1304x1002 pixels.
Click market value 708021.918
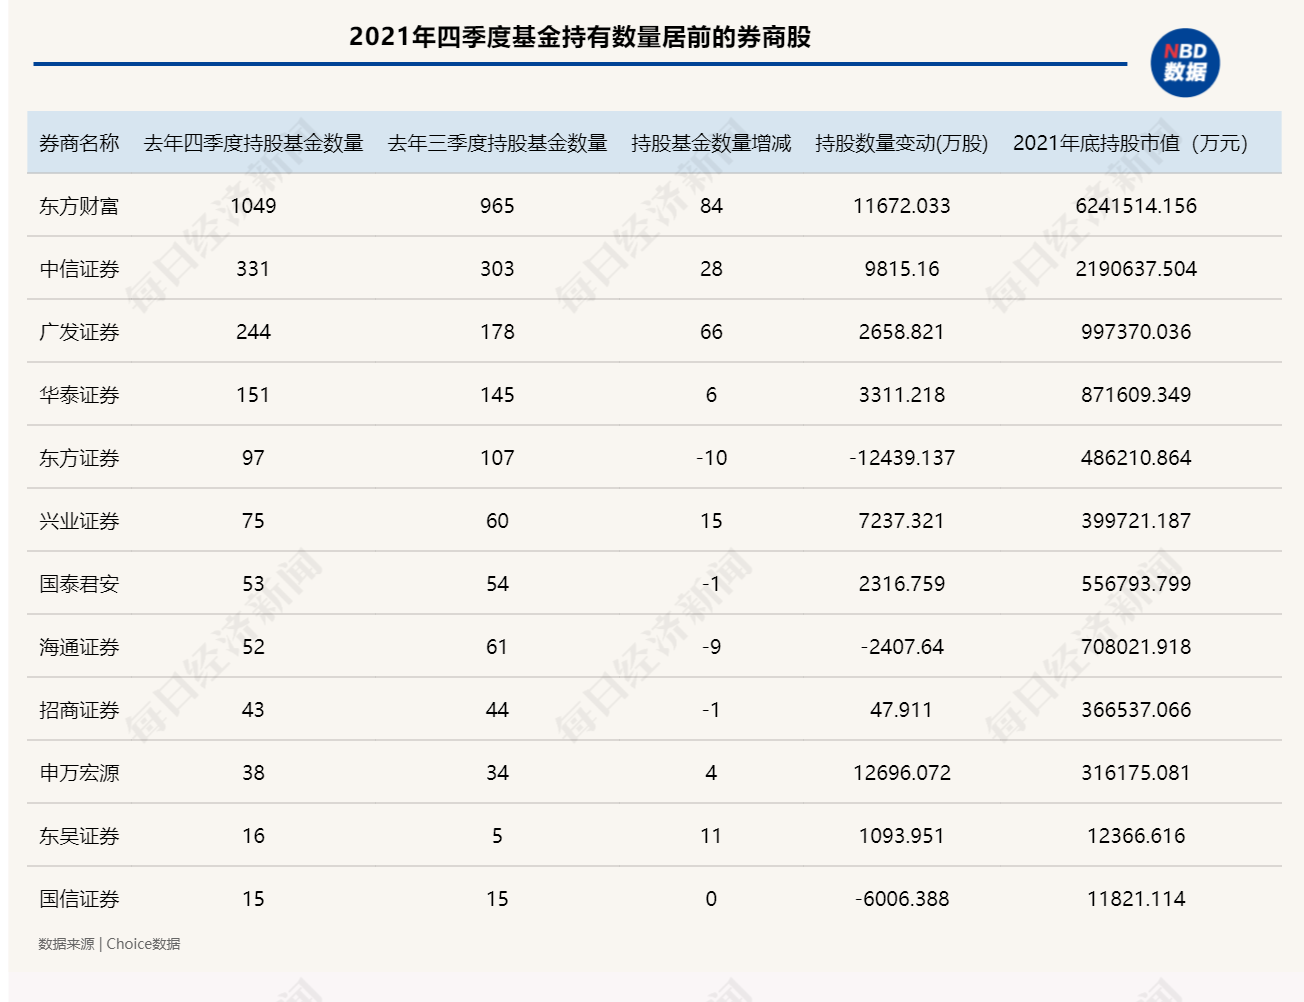(1136, 647)
